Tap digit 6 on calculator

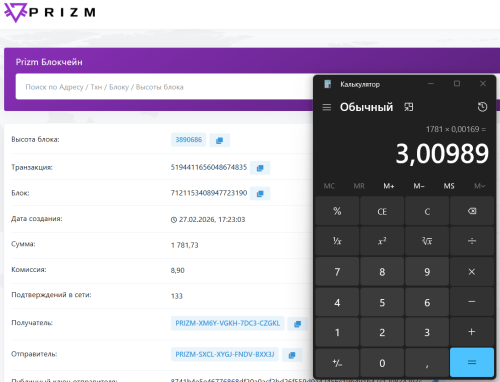[427, 302]
